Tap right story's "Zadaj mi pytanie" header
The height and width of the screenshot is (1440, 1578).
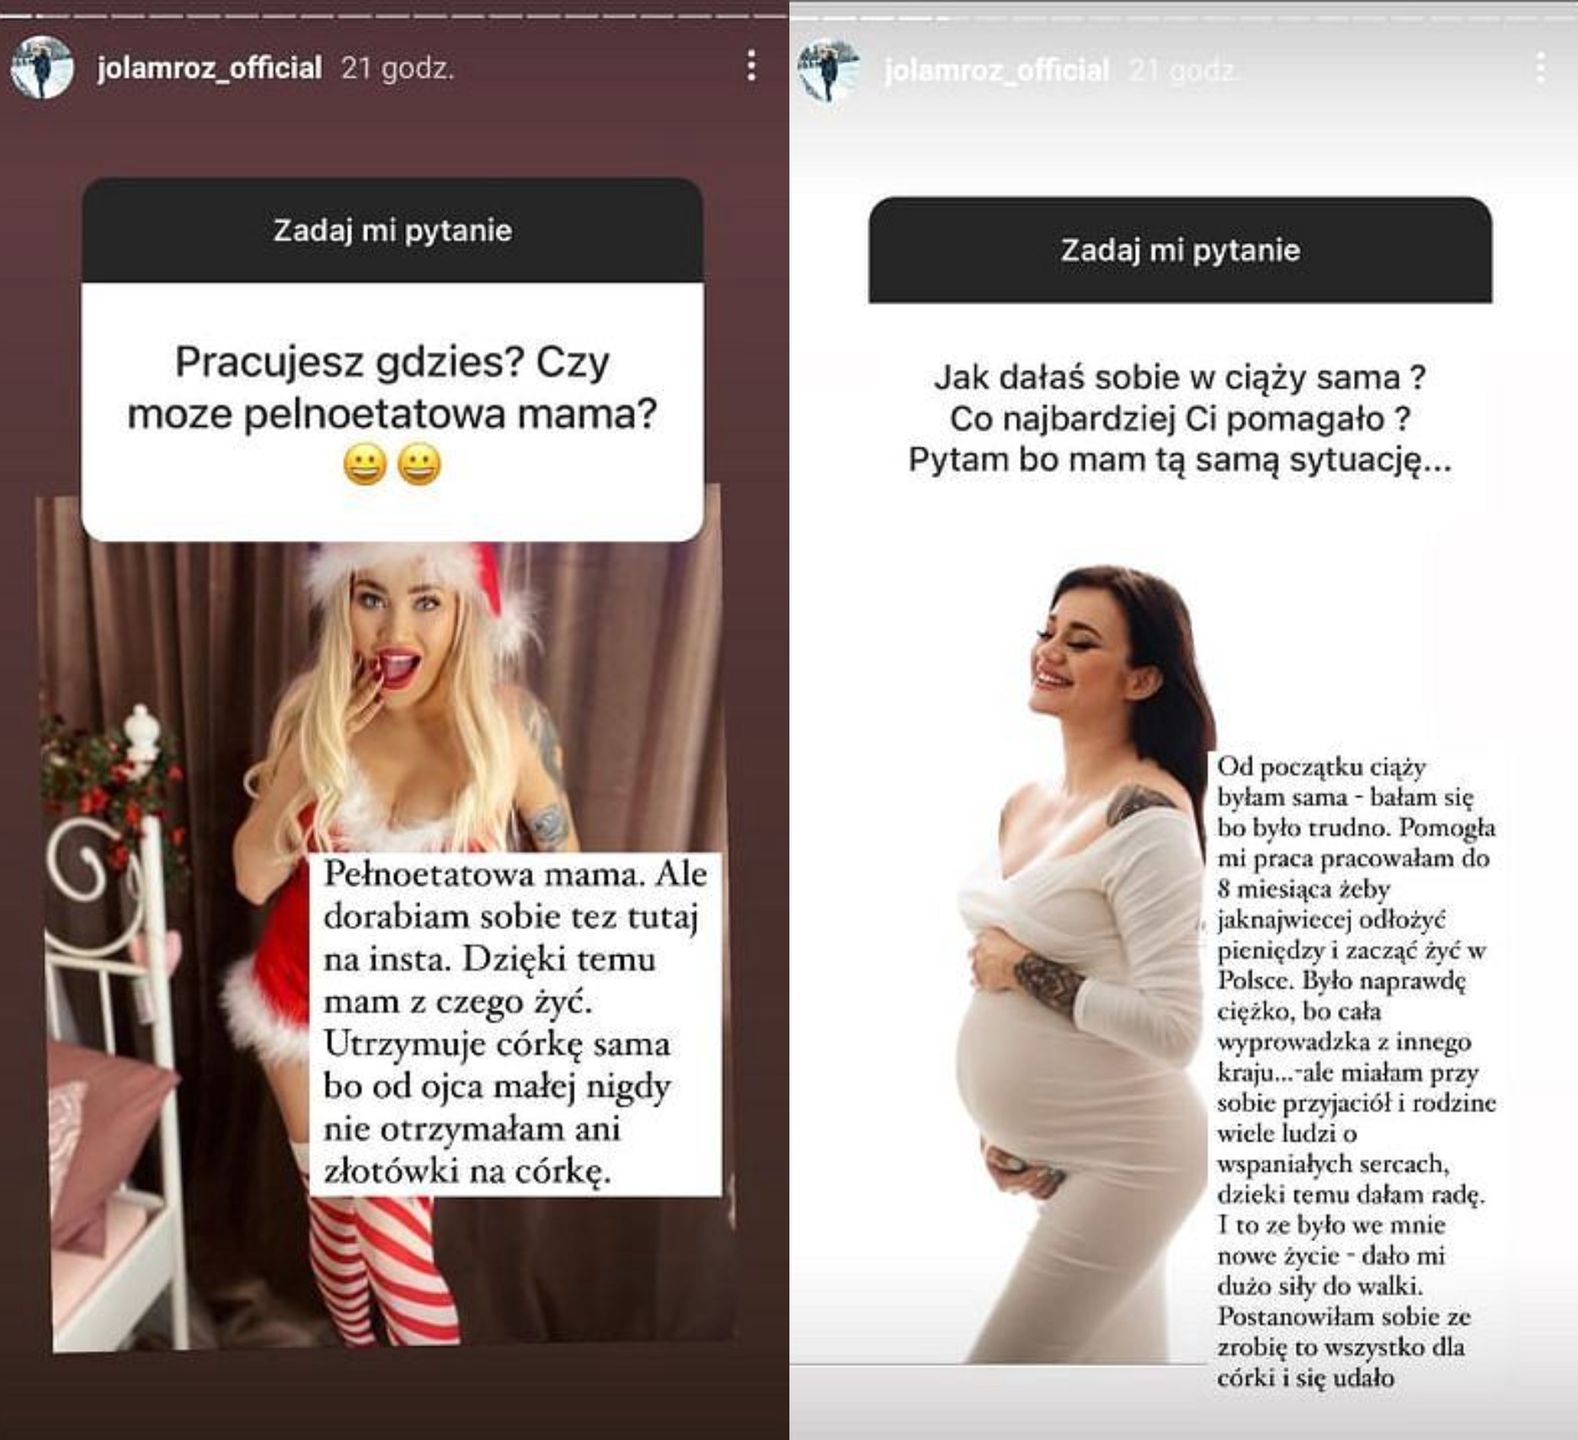point(1180,250)
